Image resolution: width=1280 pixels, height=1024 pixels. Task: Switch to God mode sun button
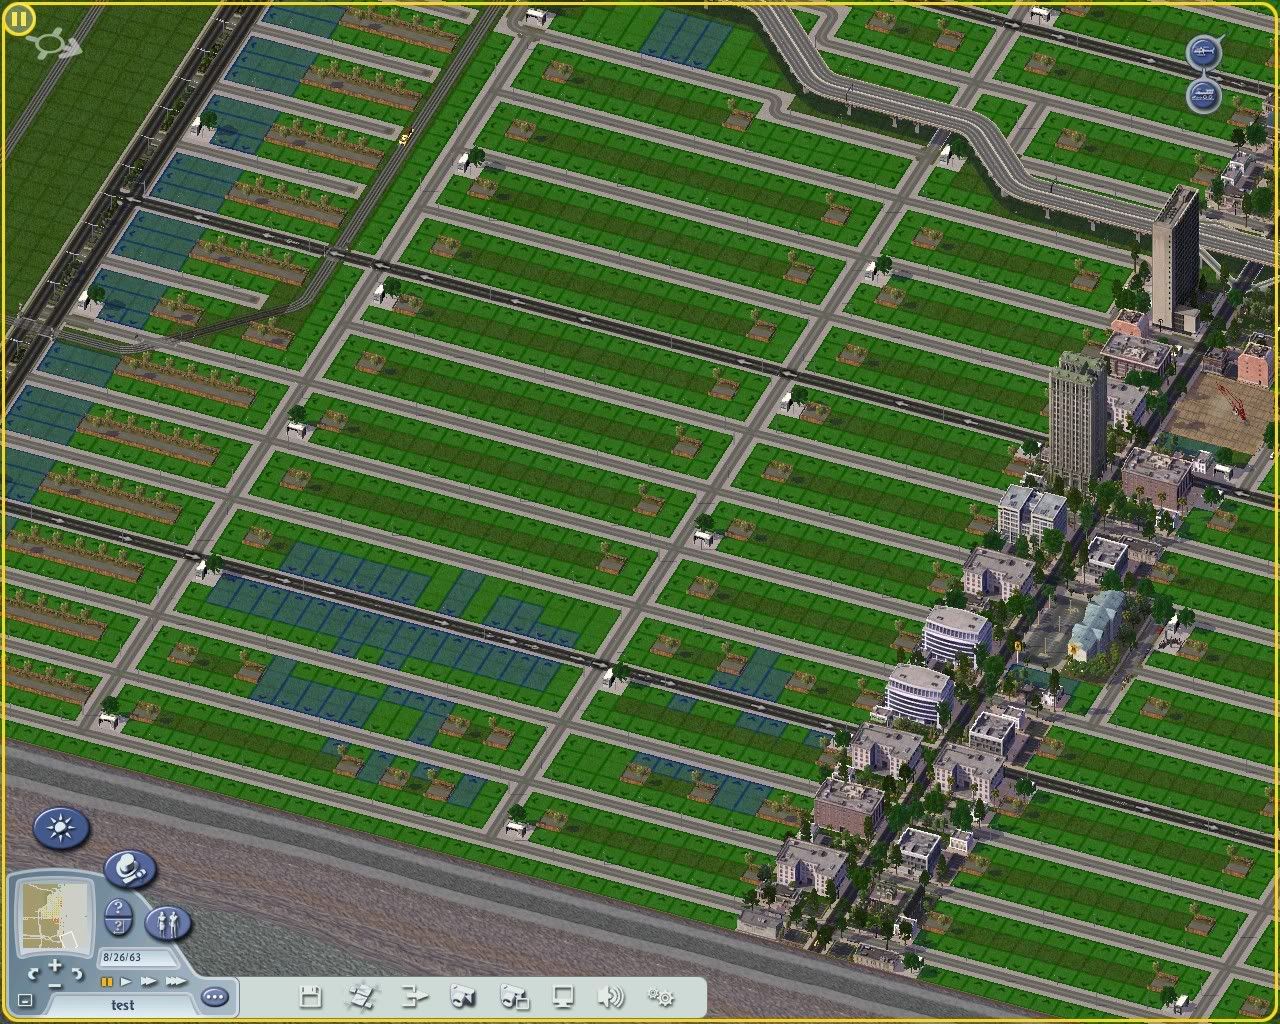pyautogui.click(x=62, y=828)
